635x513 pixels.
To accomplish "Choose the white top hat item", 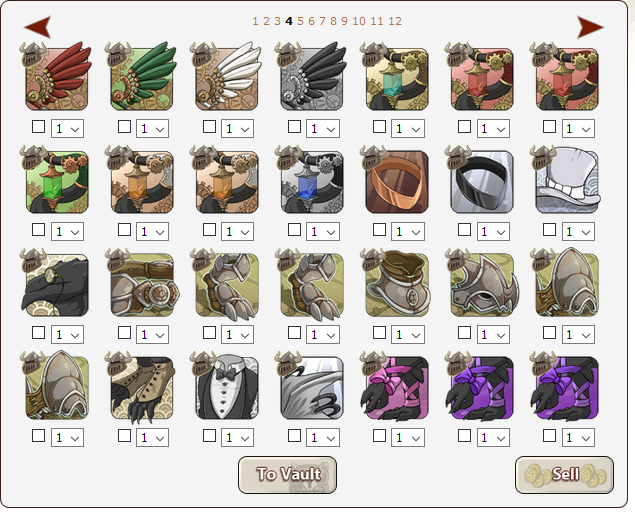I will click(567, 180).
